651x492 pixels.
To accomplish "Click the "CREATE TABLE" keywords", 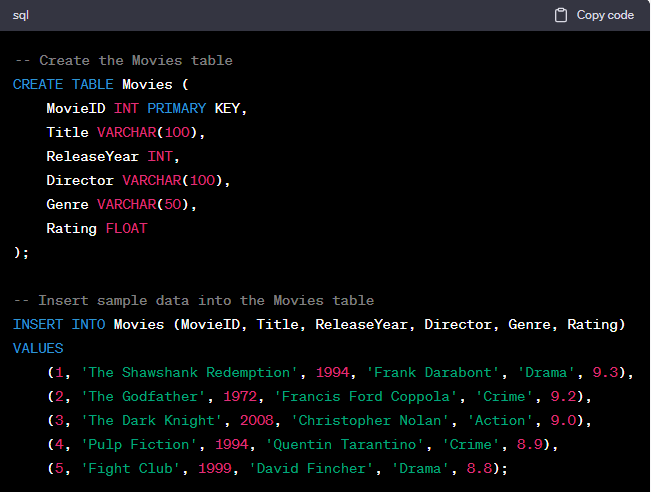I will (x=63, y=85).
